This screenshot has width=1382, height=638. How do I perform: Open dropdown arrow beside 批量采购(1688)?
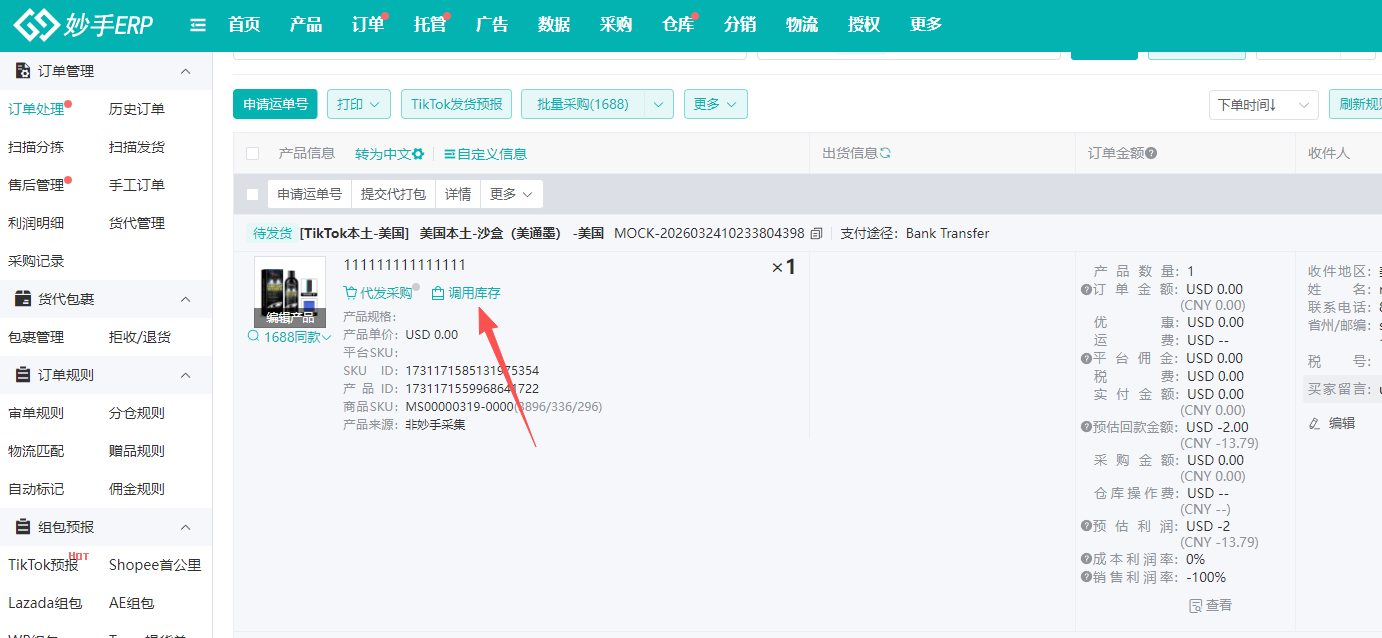click(659, 104)
